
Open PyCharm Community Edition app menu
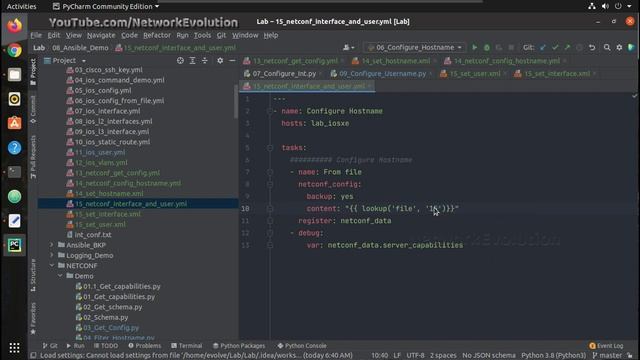[106, 6]
